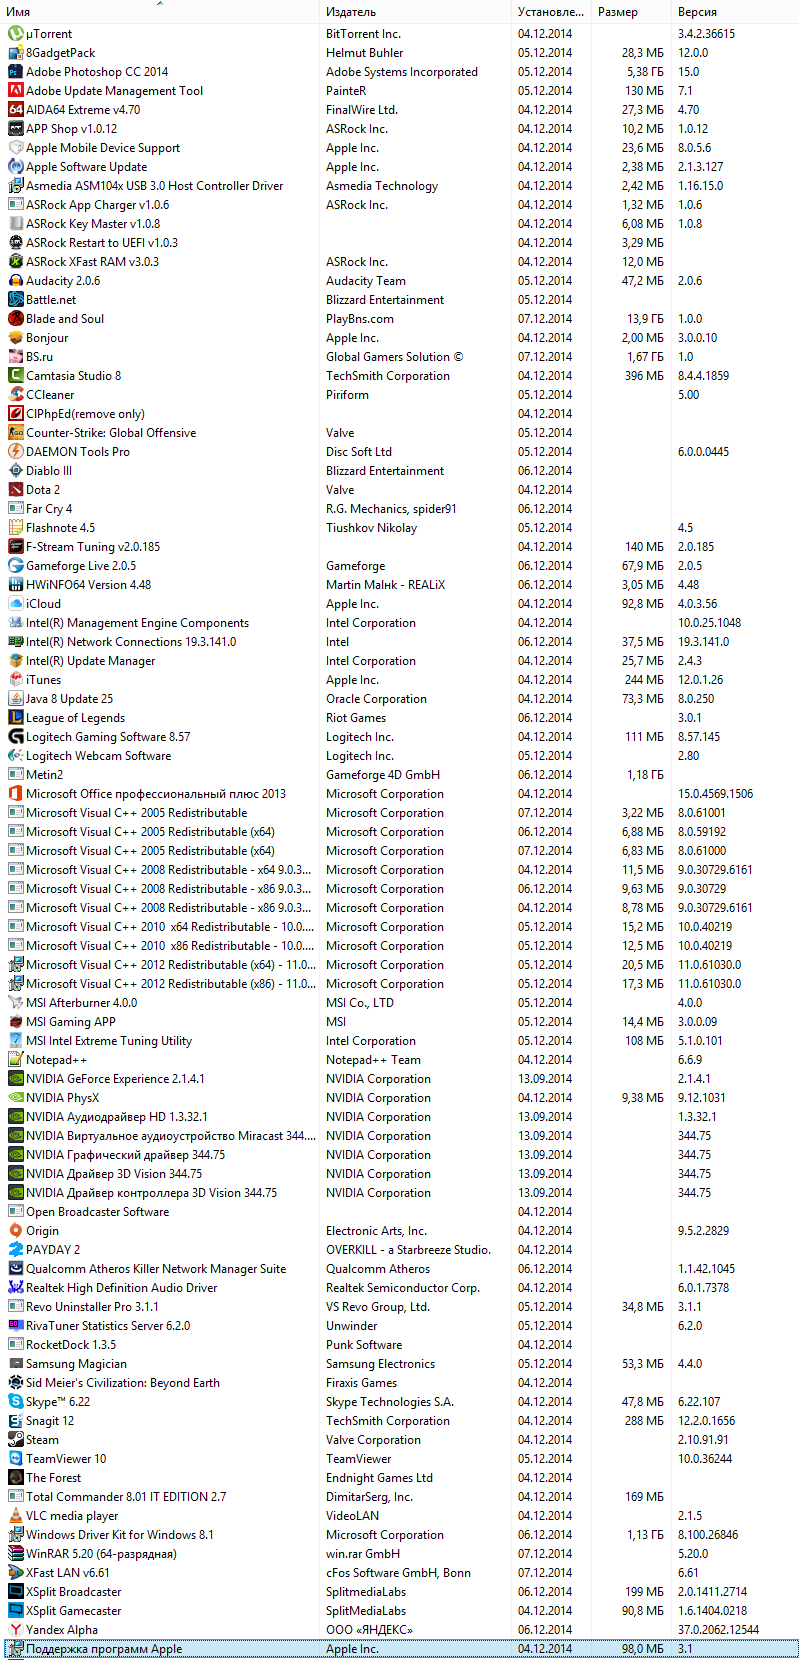Select ASRock XFast RAM v3.0.3 entry
Viewport: 799px width, 1660px height.
(92, 261)
